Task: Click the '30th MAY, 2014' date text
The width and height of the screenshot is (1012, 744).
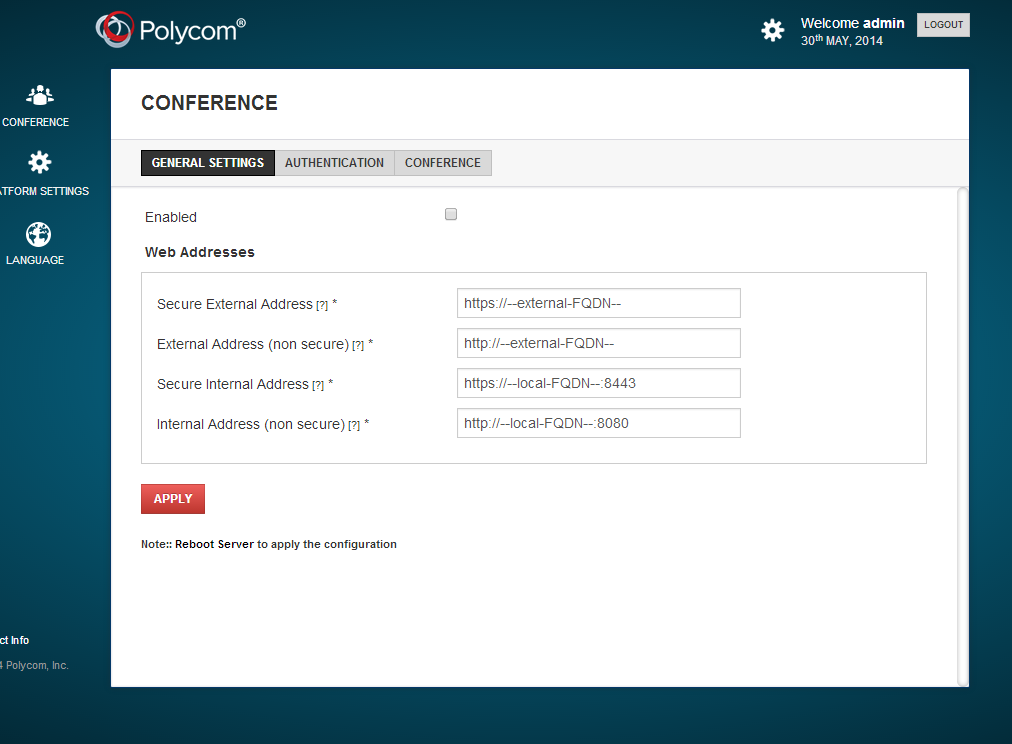Action: point(842,41)
